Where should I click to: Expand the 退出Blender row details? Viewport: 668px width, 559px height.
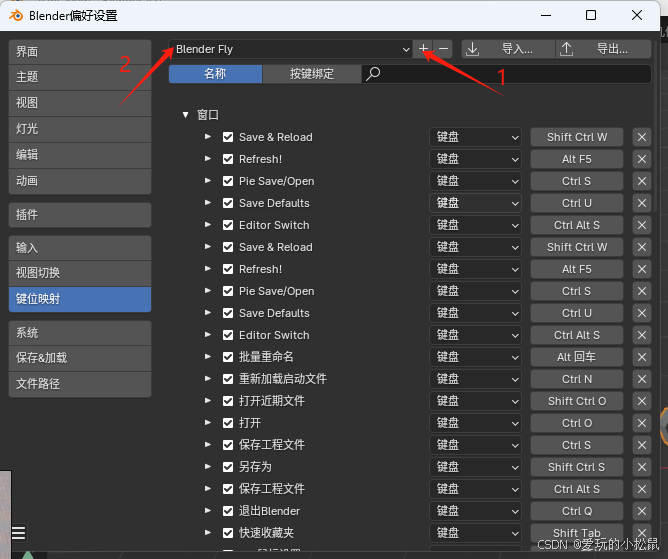(207, 510)
